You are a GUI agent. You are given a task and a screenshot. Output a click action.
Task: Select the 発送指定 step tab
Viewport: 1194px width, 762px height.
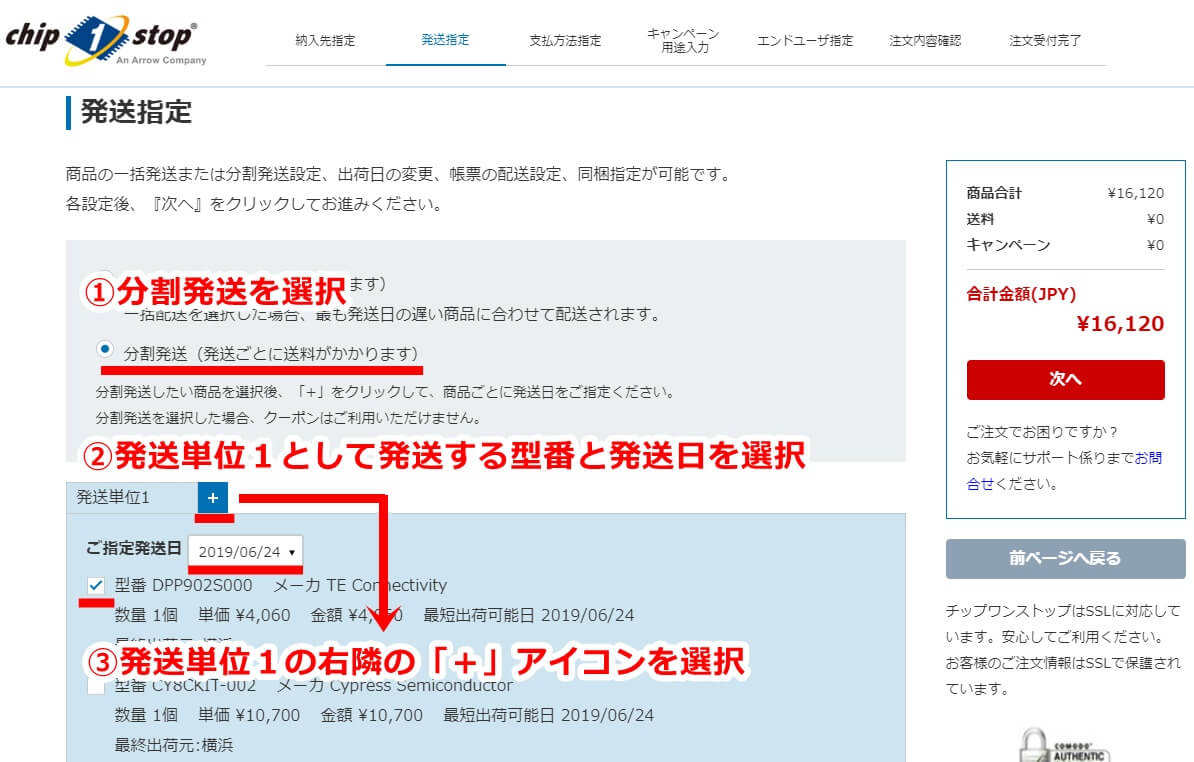tap(445, 41)
